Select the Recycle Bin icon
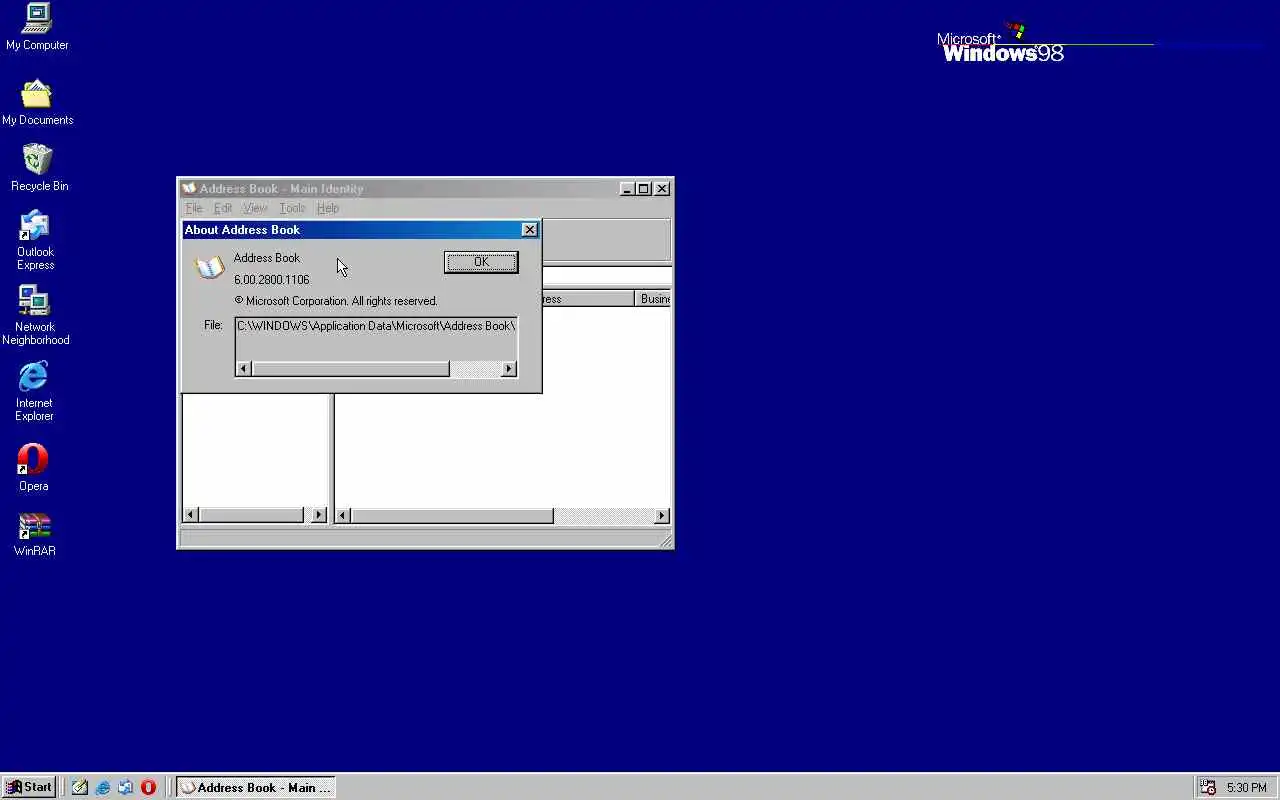This screenshot has width=1280, height=800. pyautogui.click(x=39, y=168)
